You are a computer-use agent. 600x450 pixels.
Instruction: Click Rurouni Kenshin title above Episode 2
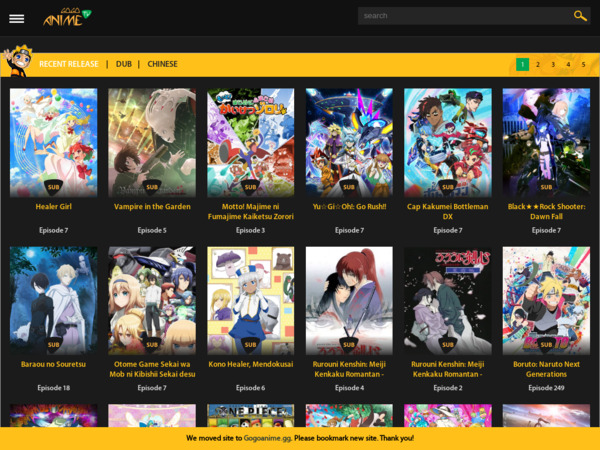pos(448,369)
